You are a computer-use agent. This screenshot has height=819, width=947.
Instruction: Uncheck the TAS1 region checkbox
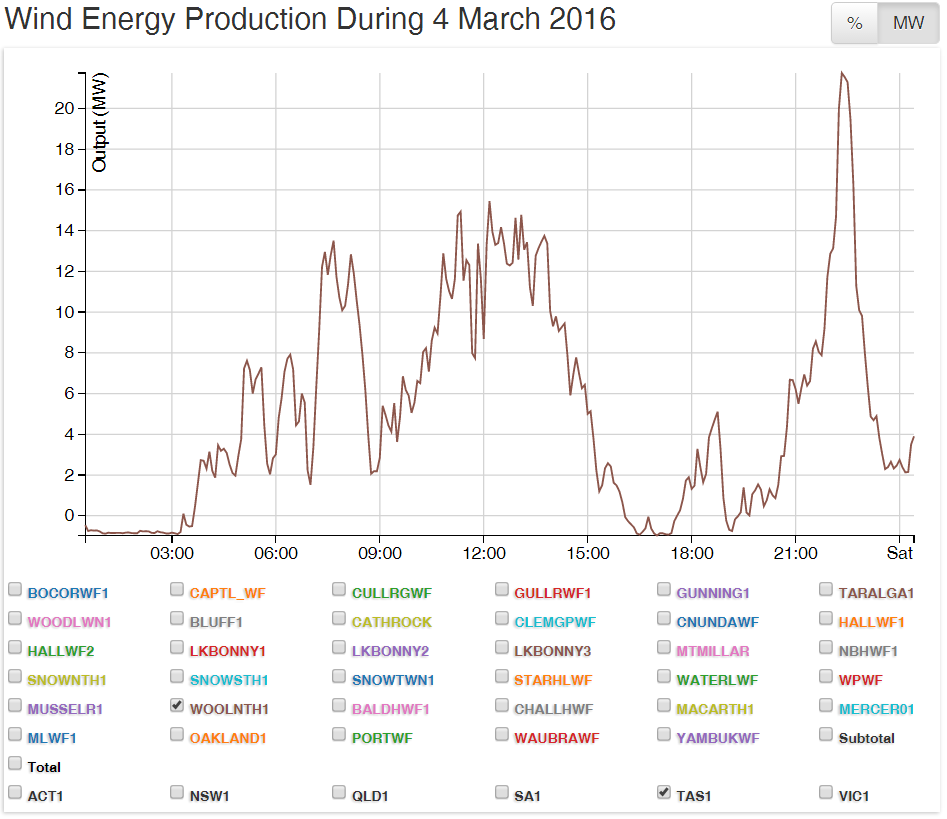pos(664,792)
